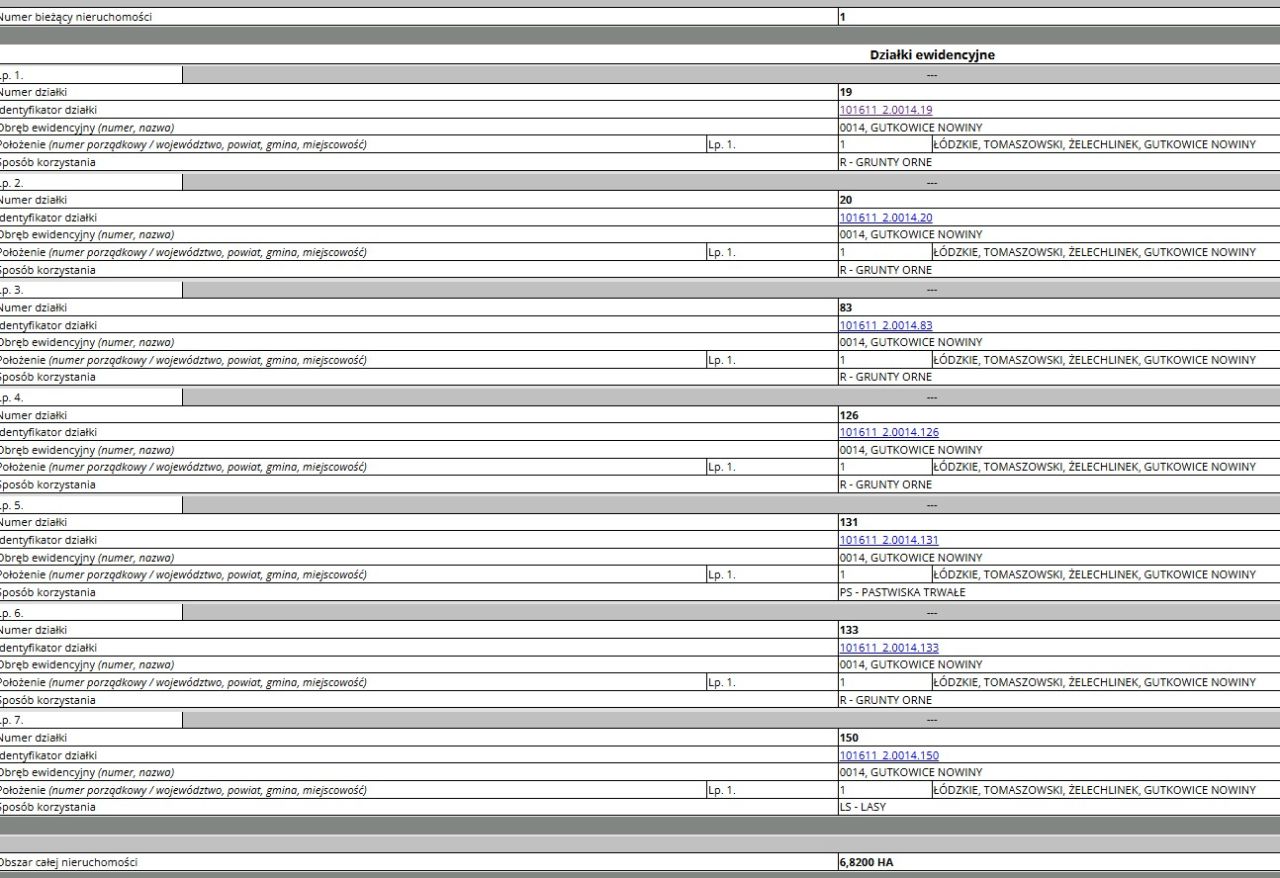Click the 'PS - PASTWISKA TRWAŁE' usage cell
The image size is (1280, 878).
(x=1059, y=592)
